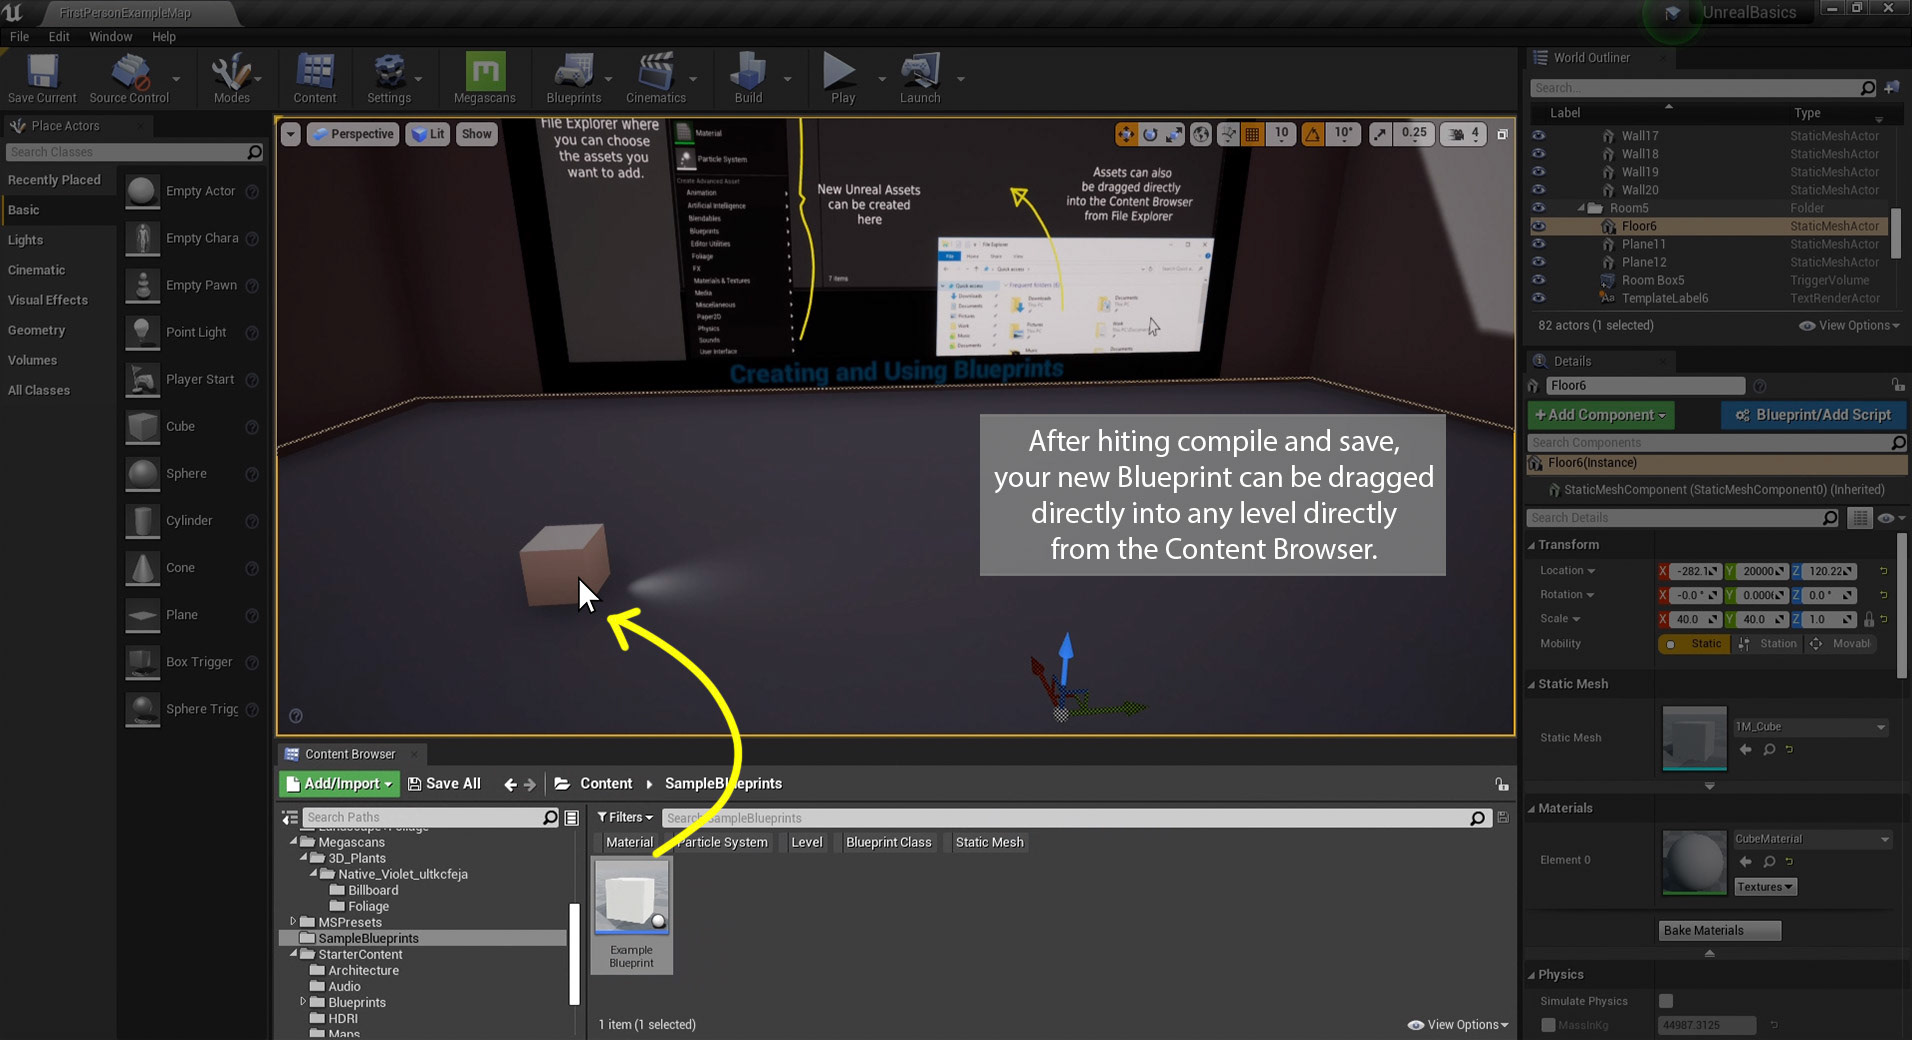The image size is (1912, 1040).
Task: Click the Blueprints toolbar icon
Action: point(574,78)
